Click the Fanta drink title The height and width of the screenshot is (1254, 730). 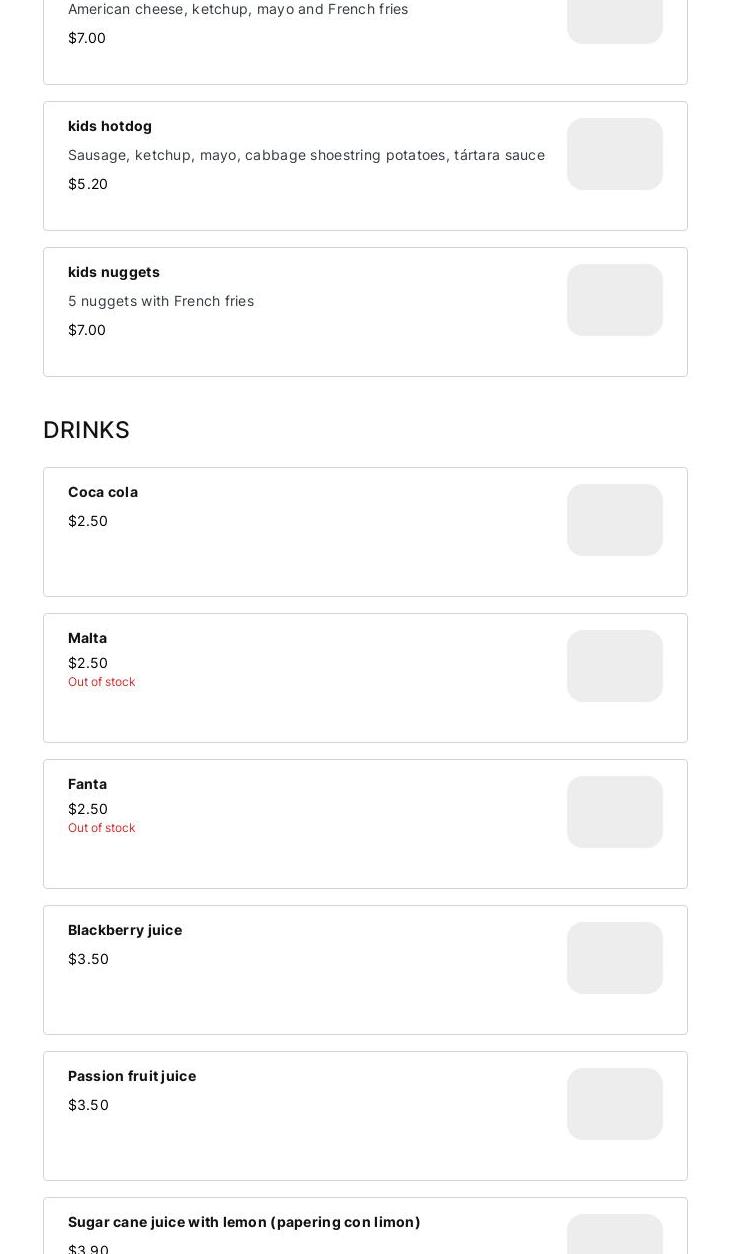(x=87, y=784)
